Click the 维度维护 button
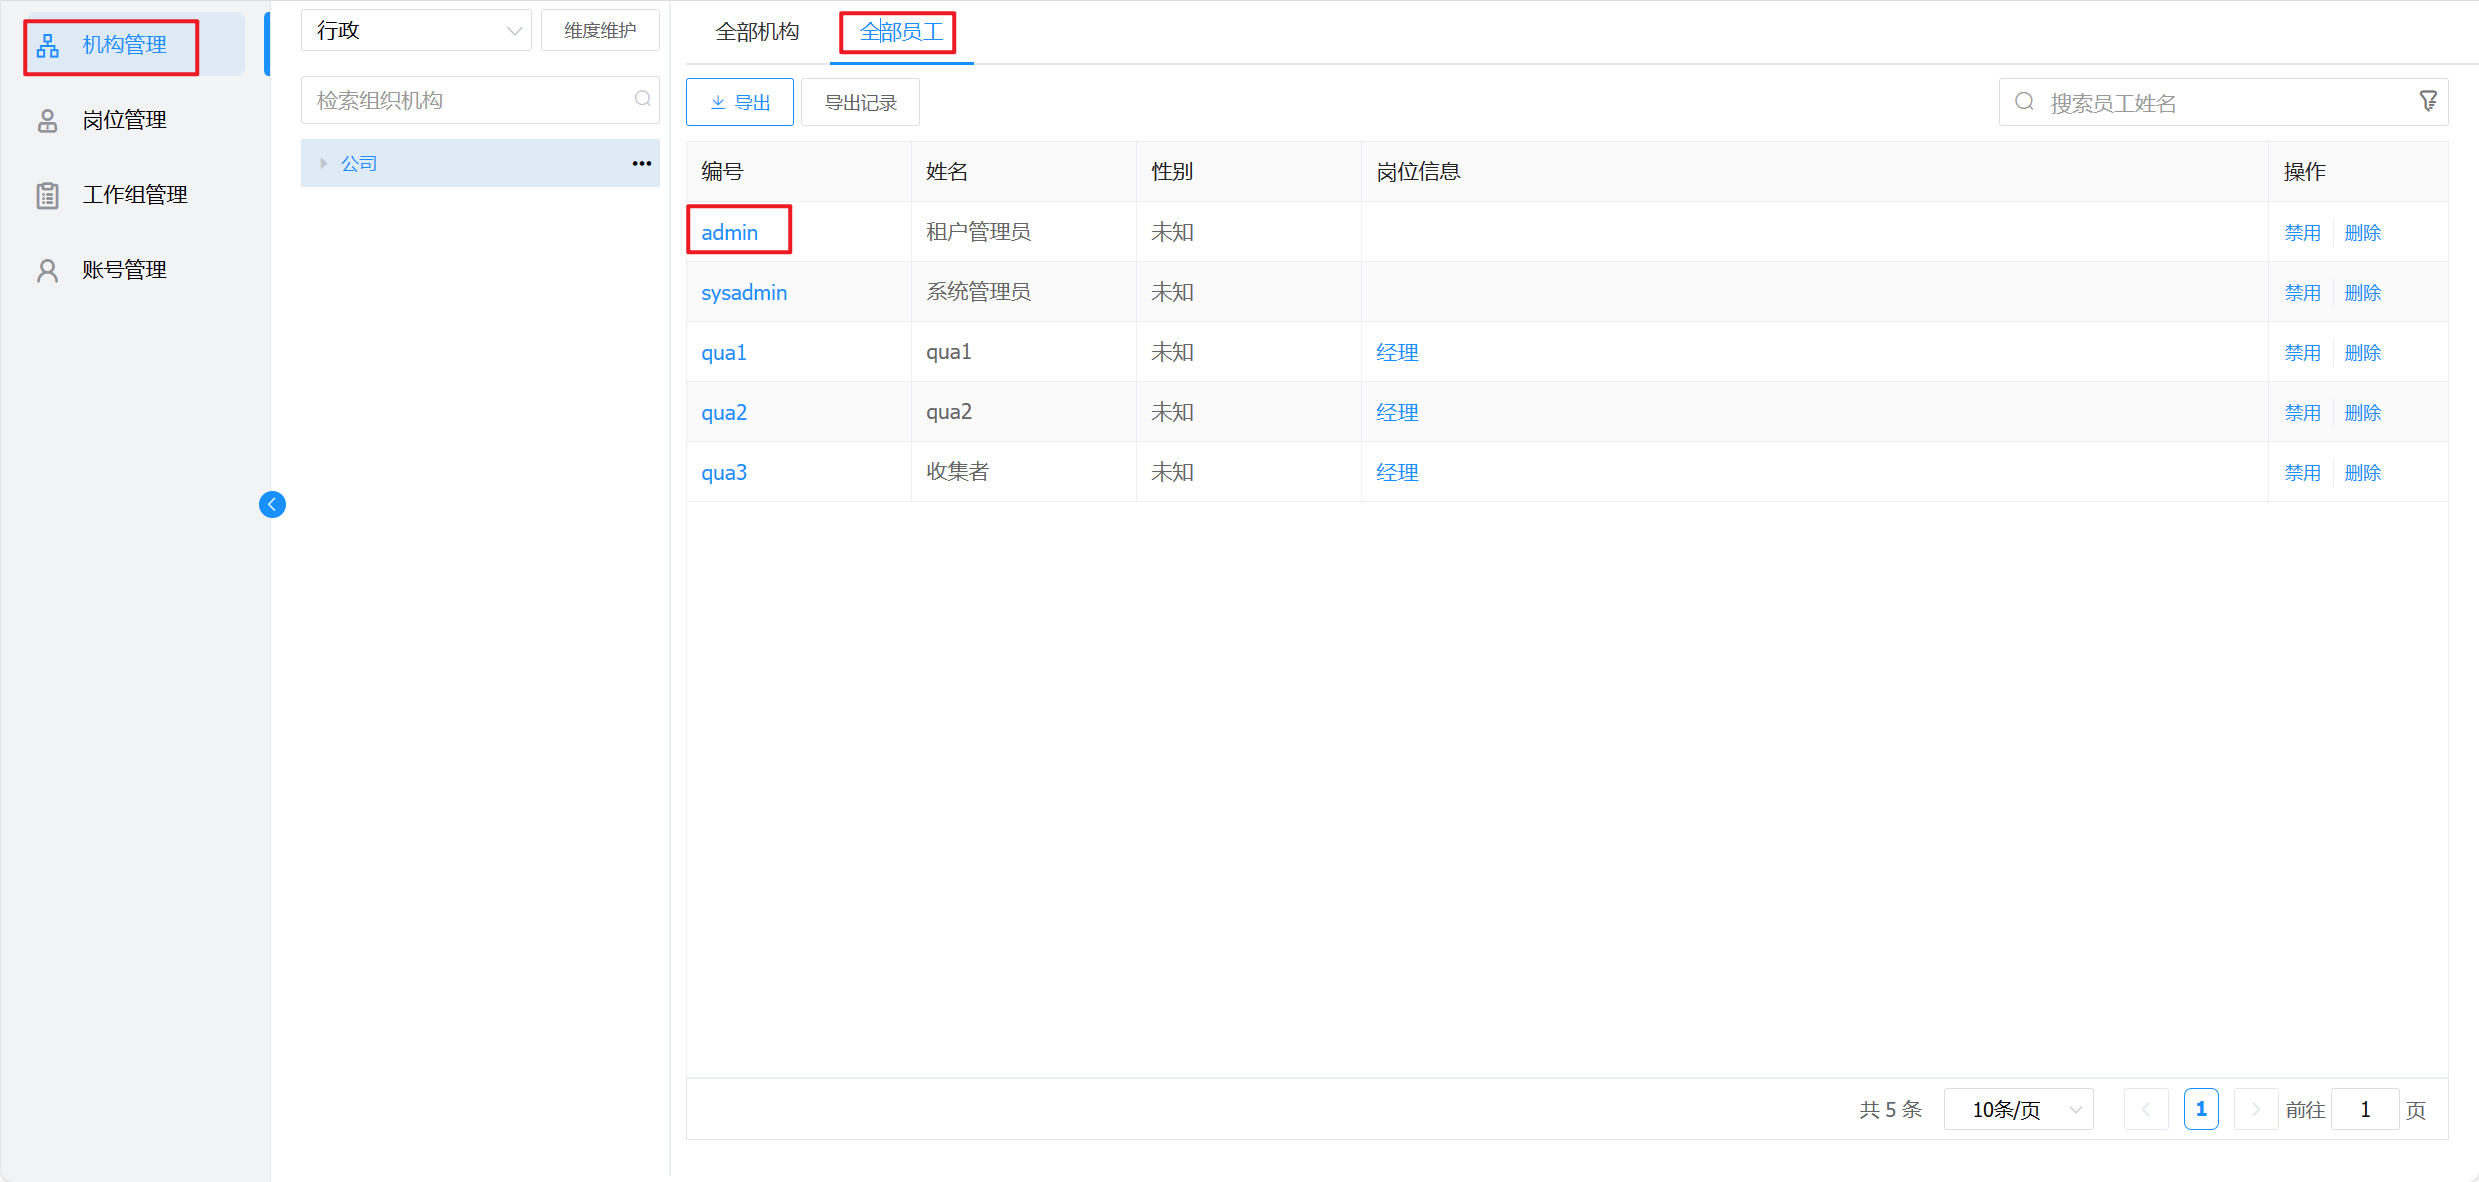This screenshot has height=1182, width=2479. click(600, 30)
